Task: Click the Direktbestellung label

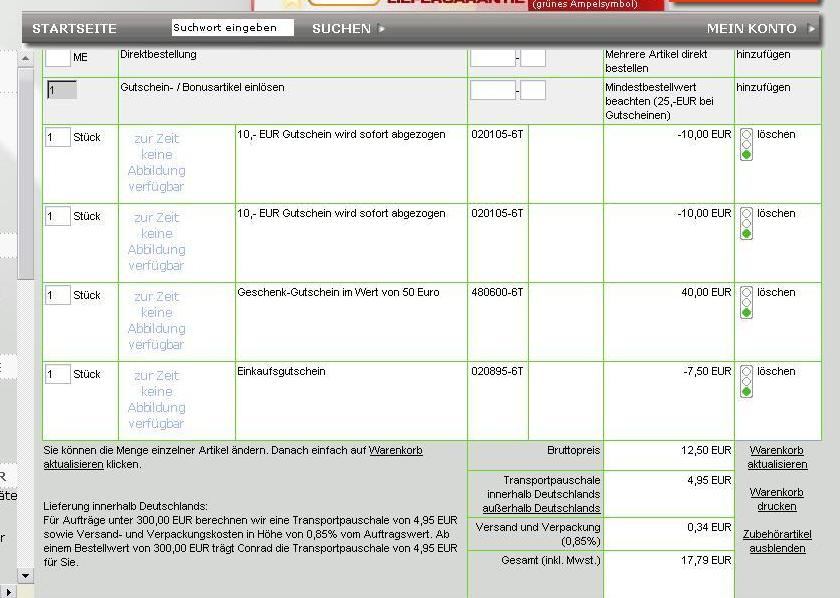Action: pos(158,55)
